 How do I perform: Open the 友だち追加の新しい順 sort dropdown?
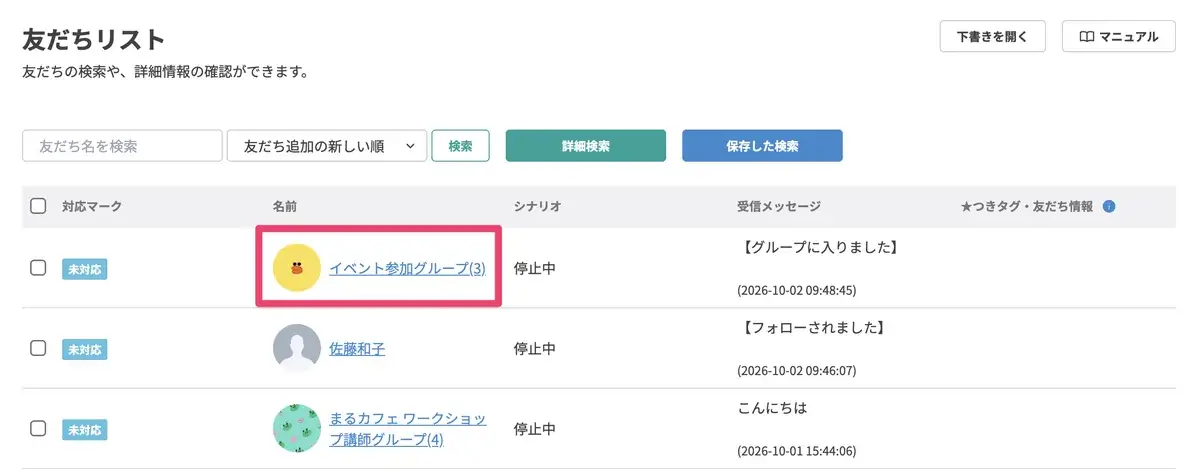point(327,146)
